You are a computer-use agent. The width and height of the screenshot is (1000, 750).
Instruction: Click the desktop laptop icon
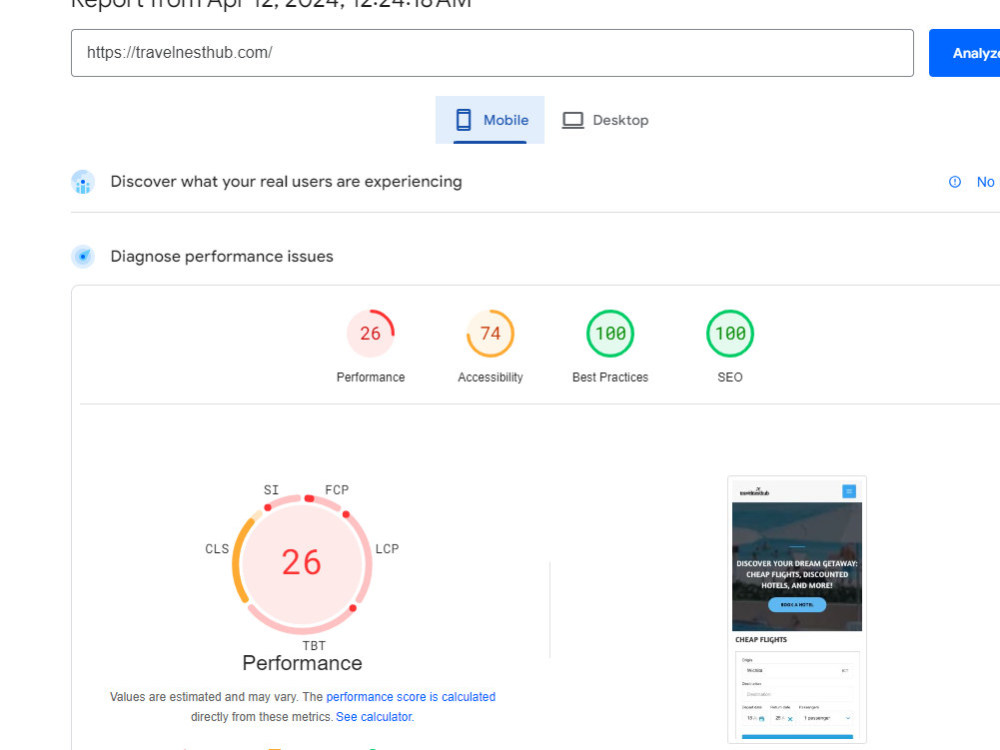coord(573,120)
